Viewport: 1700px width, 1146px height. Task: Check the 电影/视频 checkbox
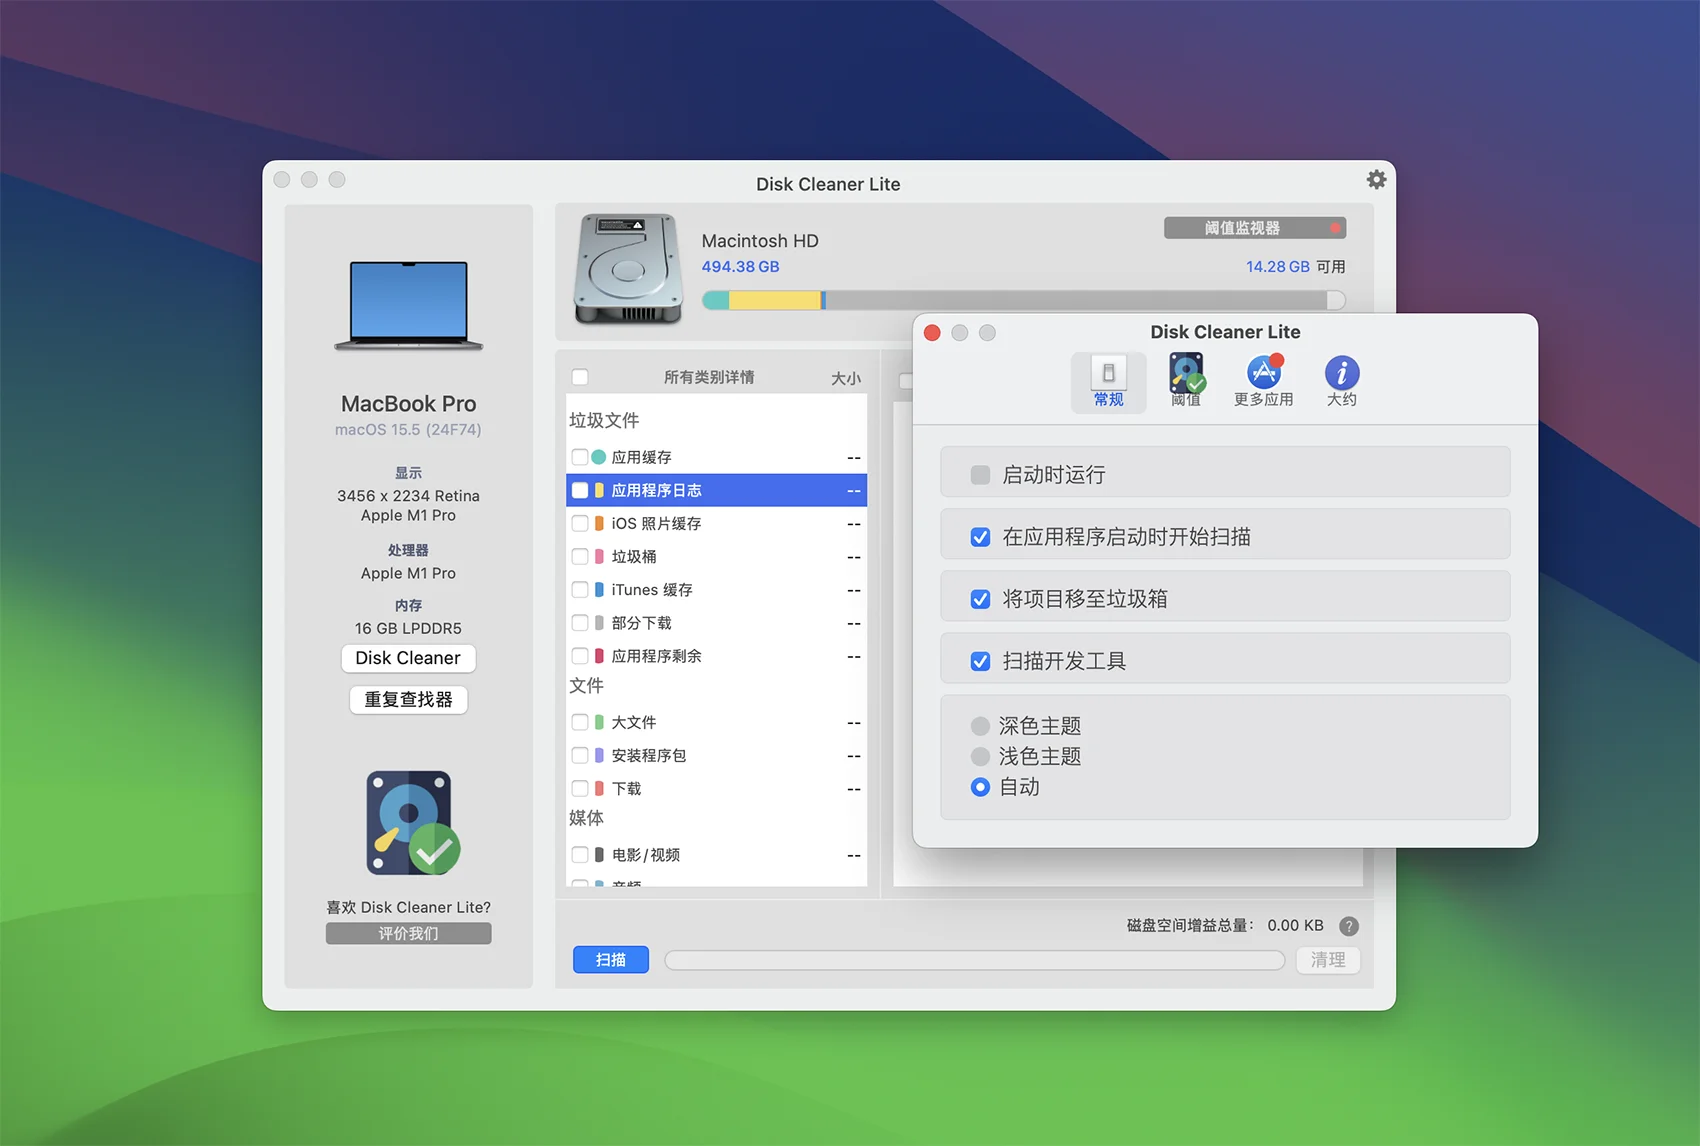click(580, 854)
